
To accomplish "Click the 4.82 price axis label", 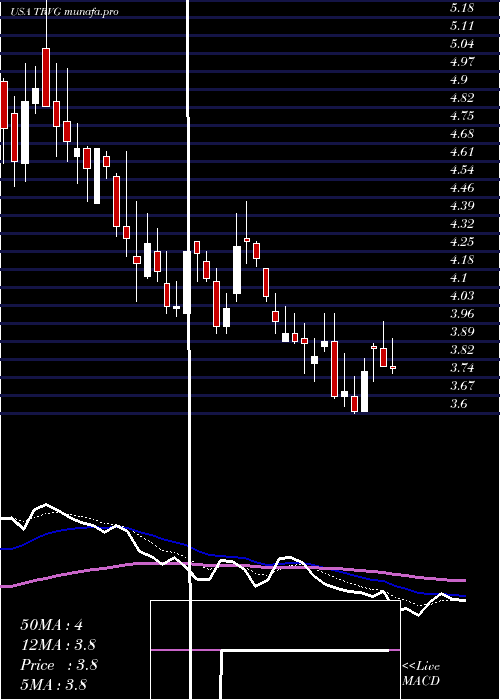I will pos(462,98).
